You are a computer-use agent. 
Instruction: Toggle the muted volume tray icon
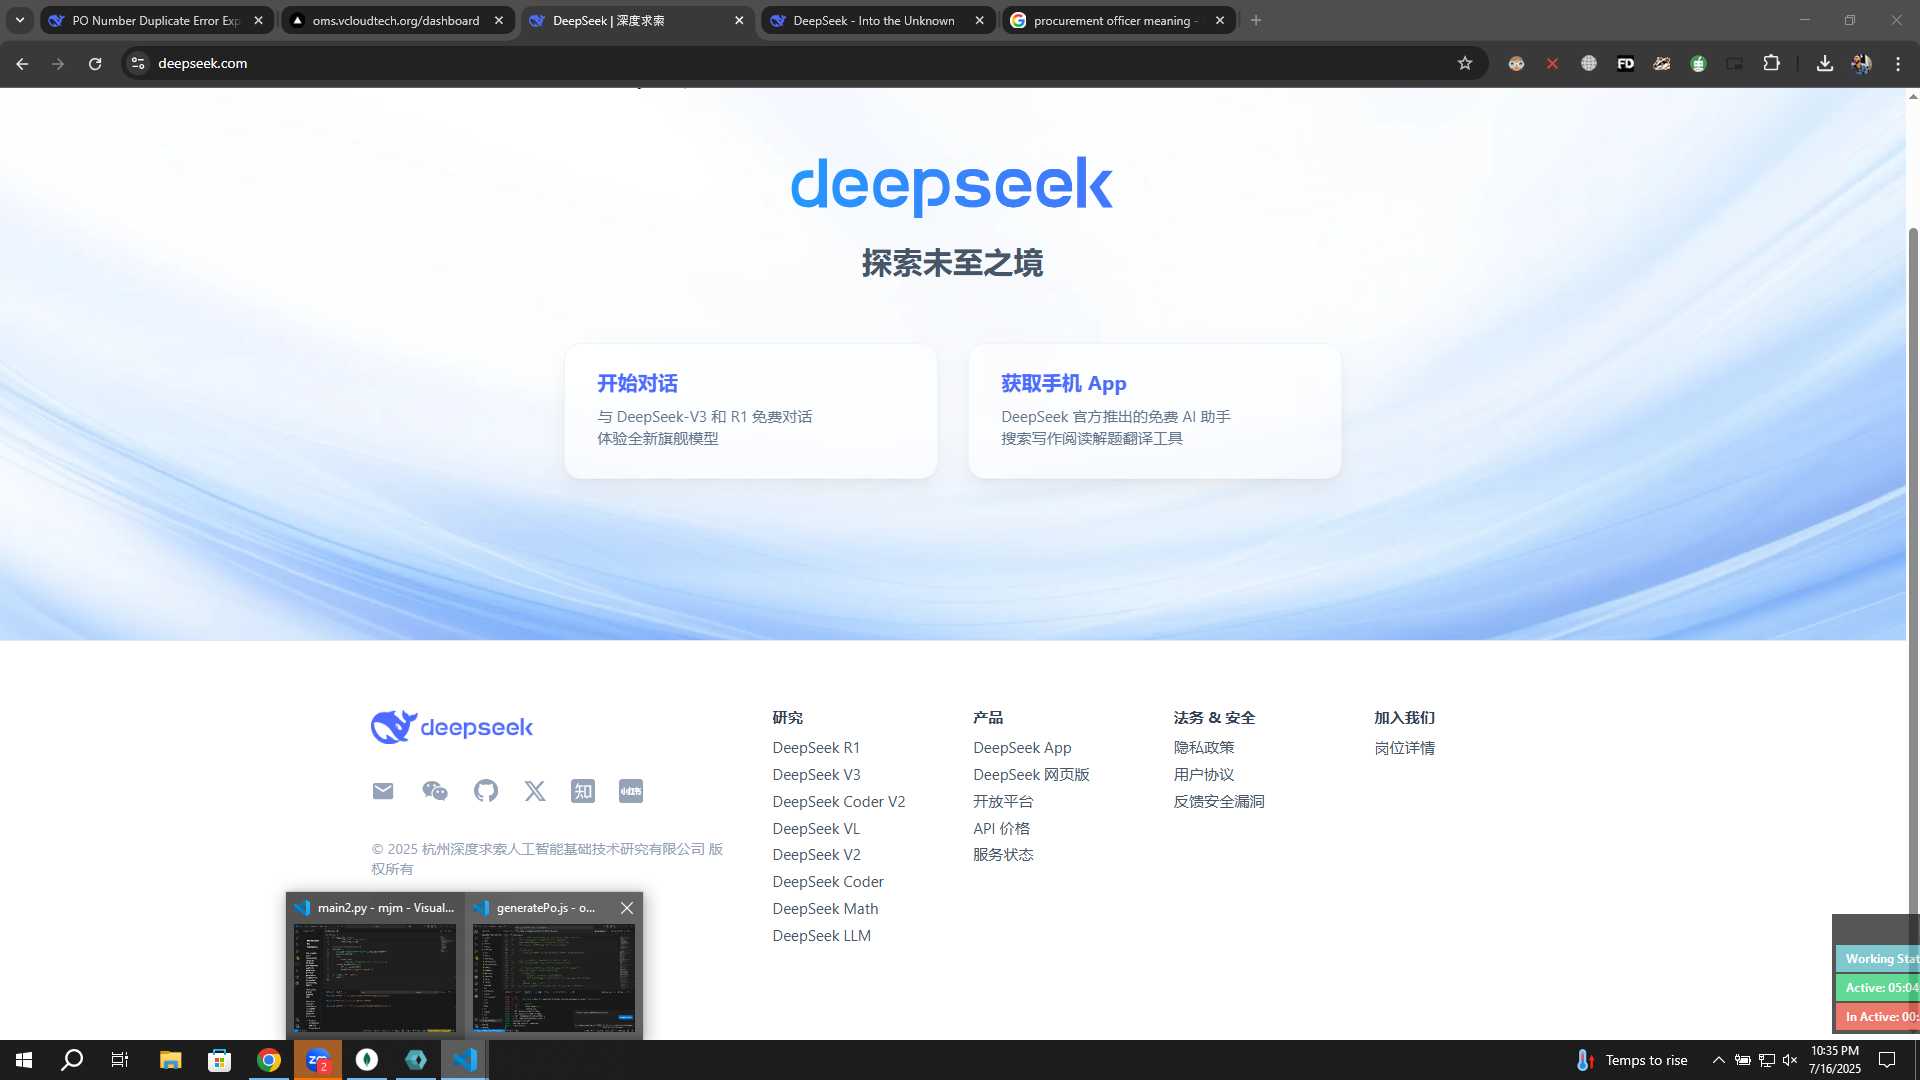click(1790, 1060)
